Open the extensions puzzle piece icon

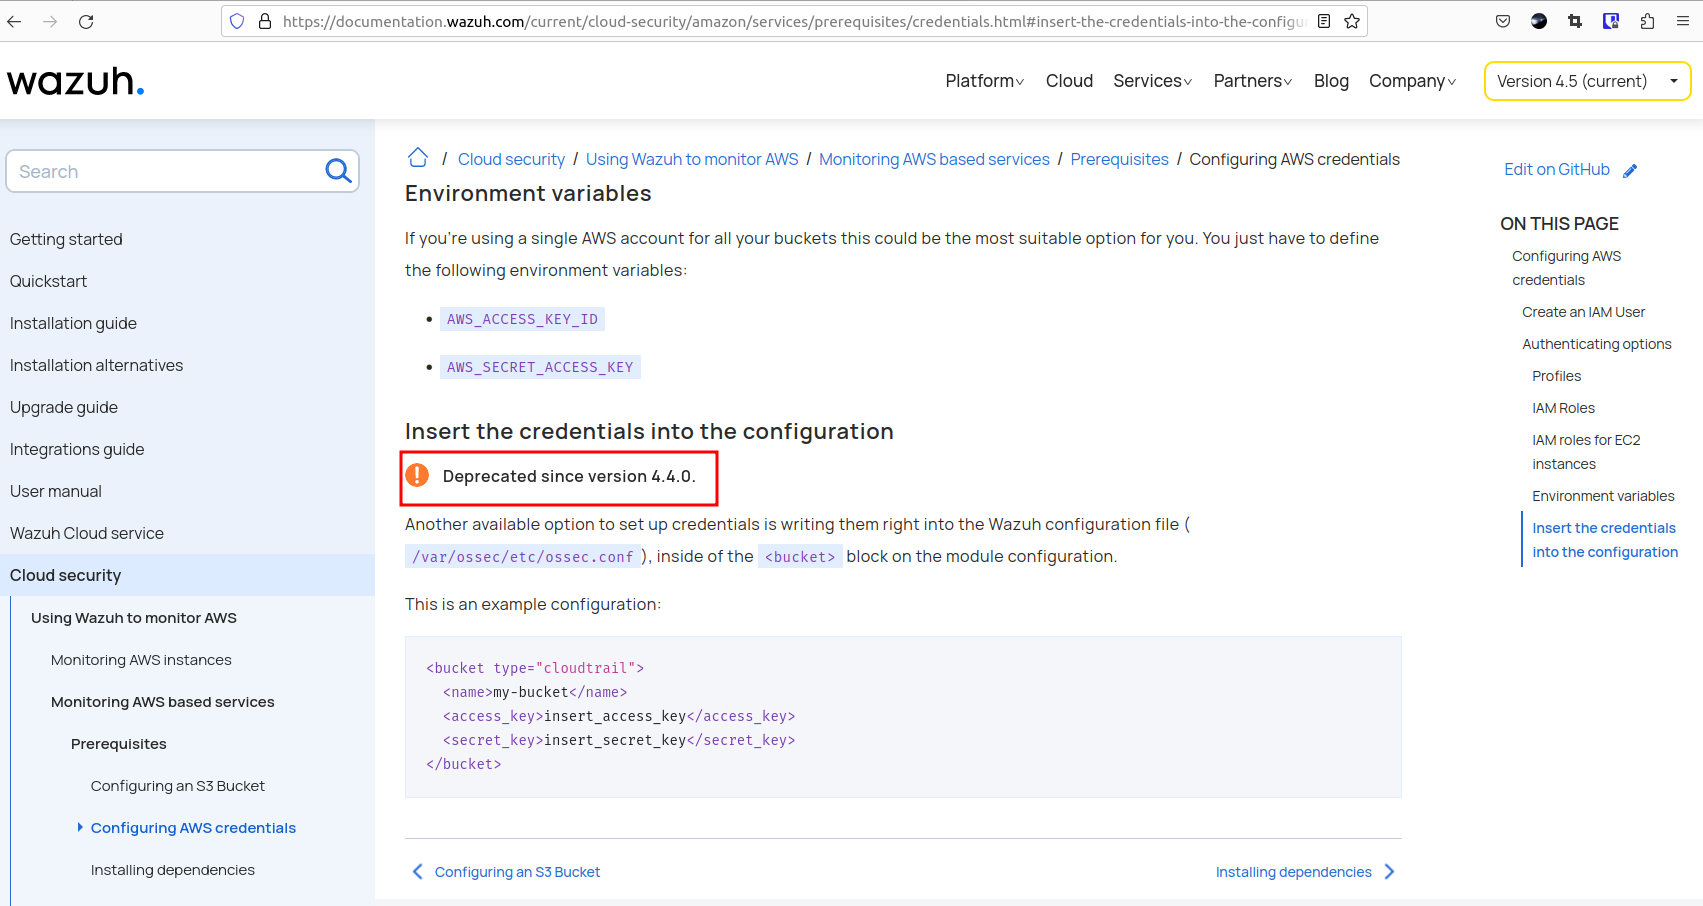coord(1647,21)
